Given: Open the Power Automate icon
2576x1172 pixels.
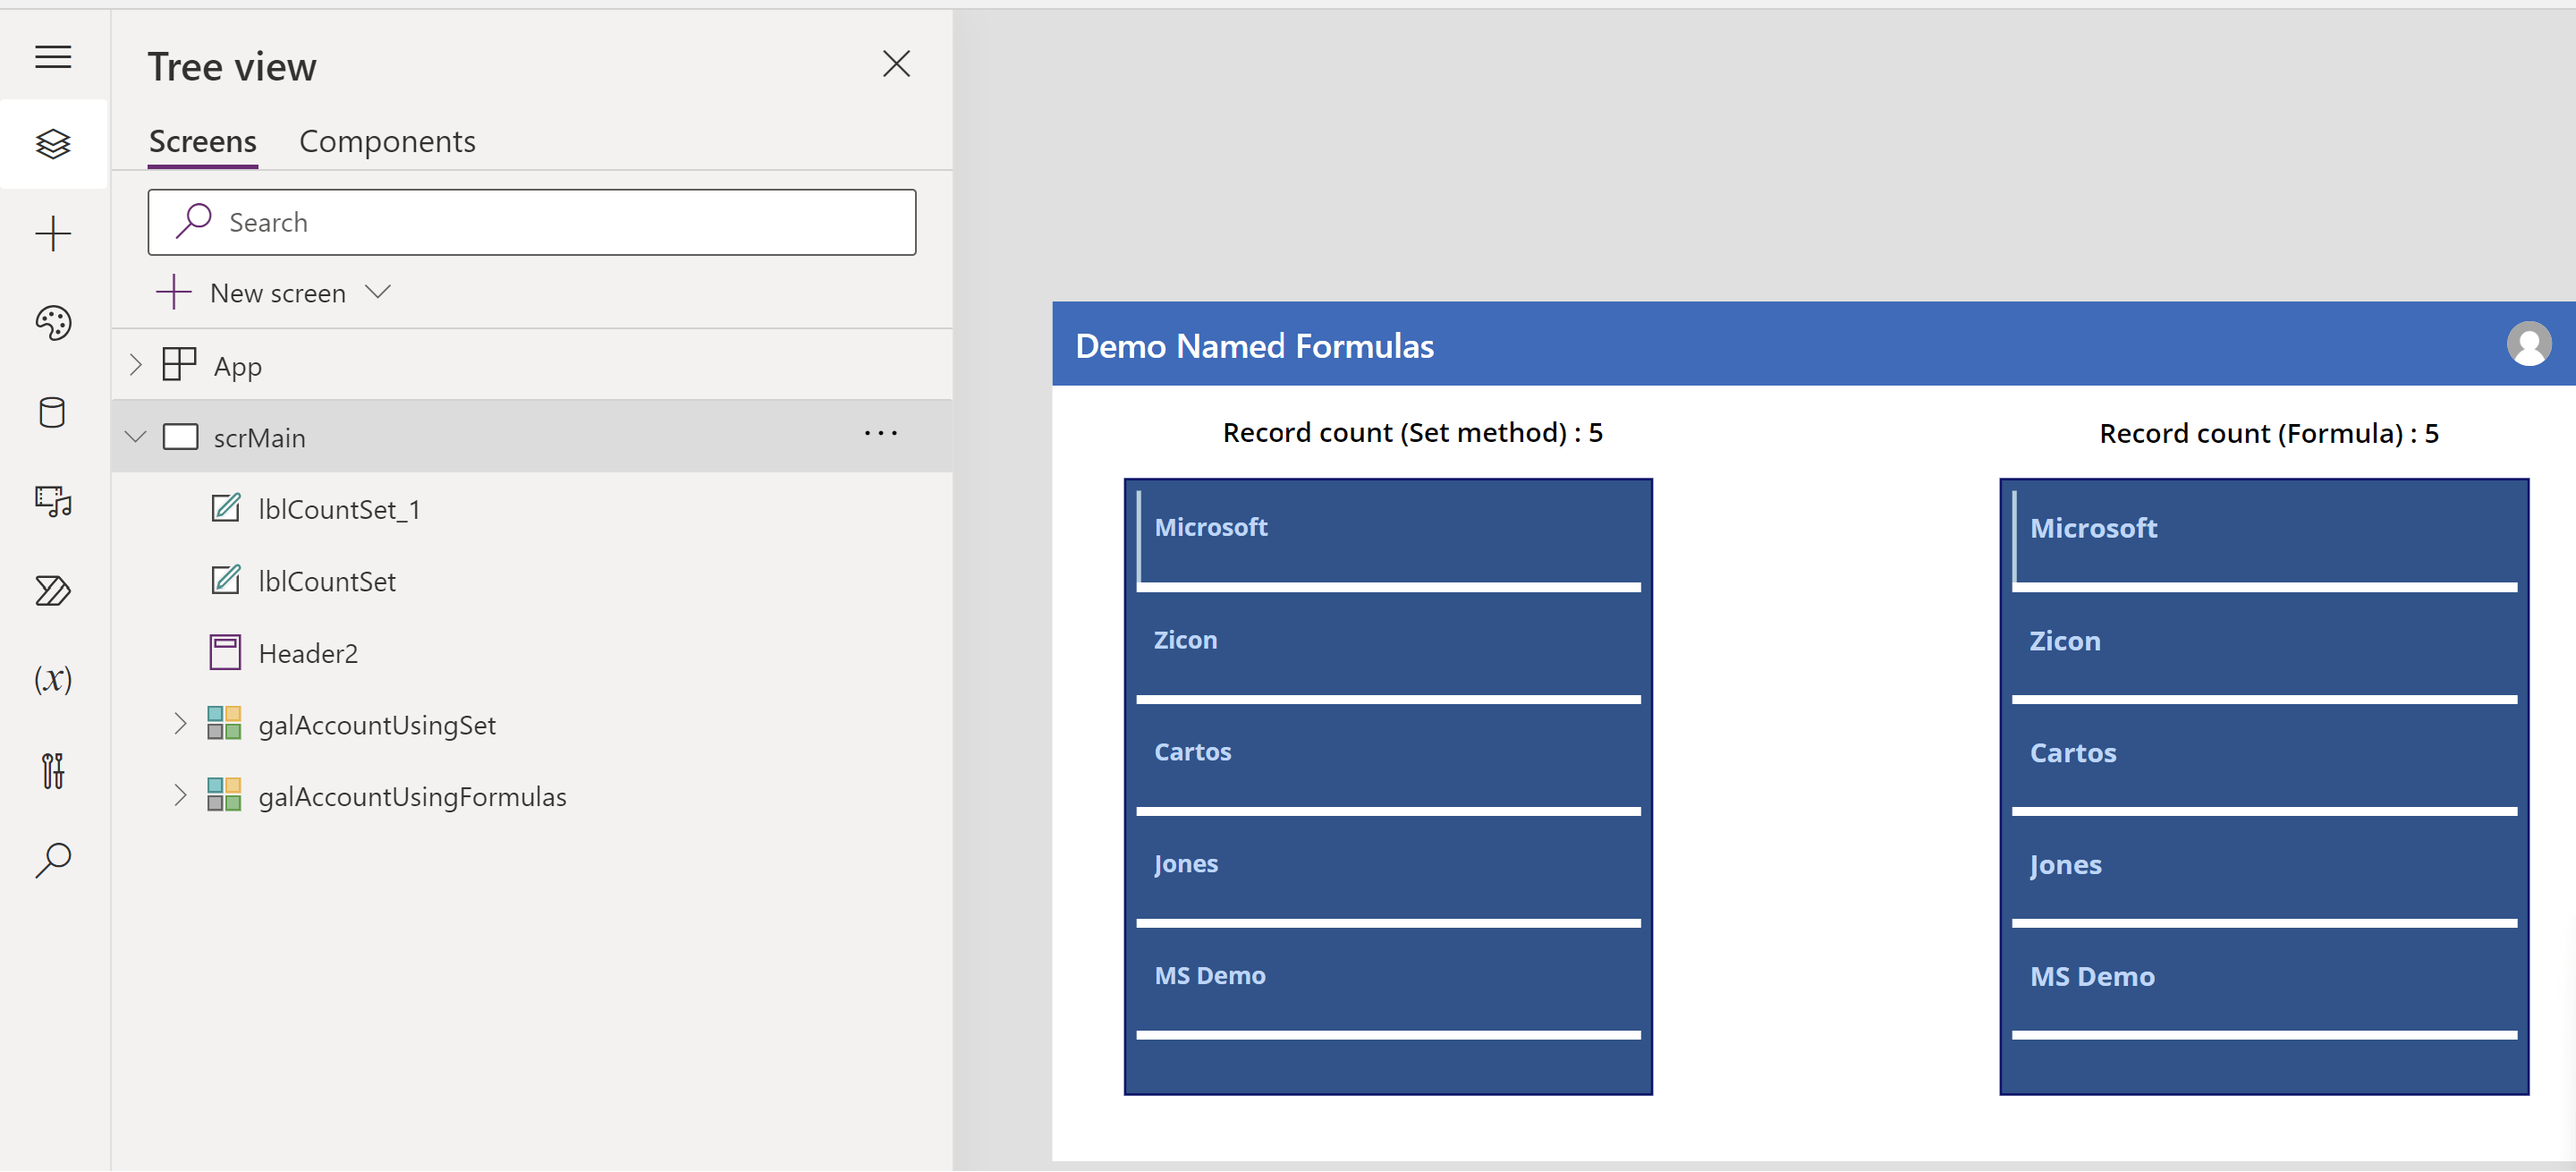Looking at the screenshot, I should coord(53,590).
